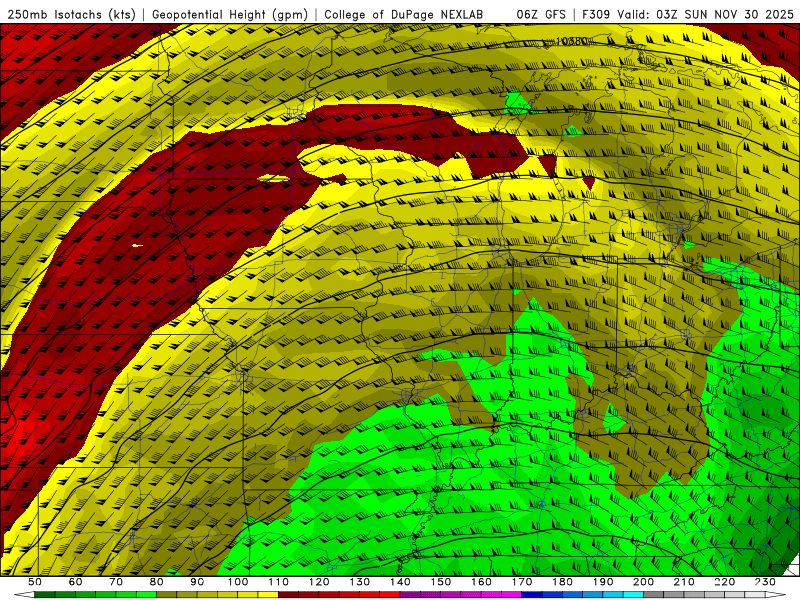This screenshot has height=600, width=800.
Task: Click the 180 value on the legend
Action: coord(562,582)
